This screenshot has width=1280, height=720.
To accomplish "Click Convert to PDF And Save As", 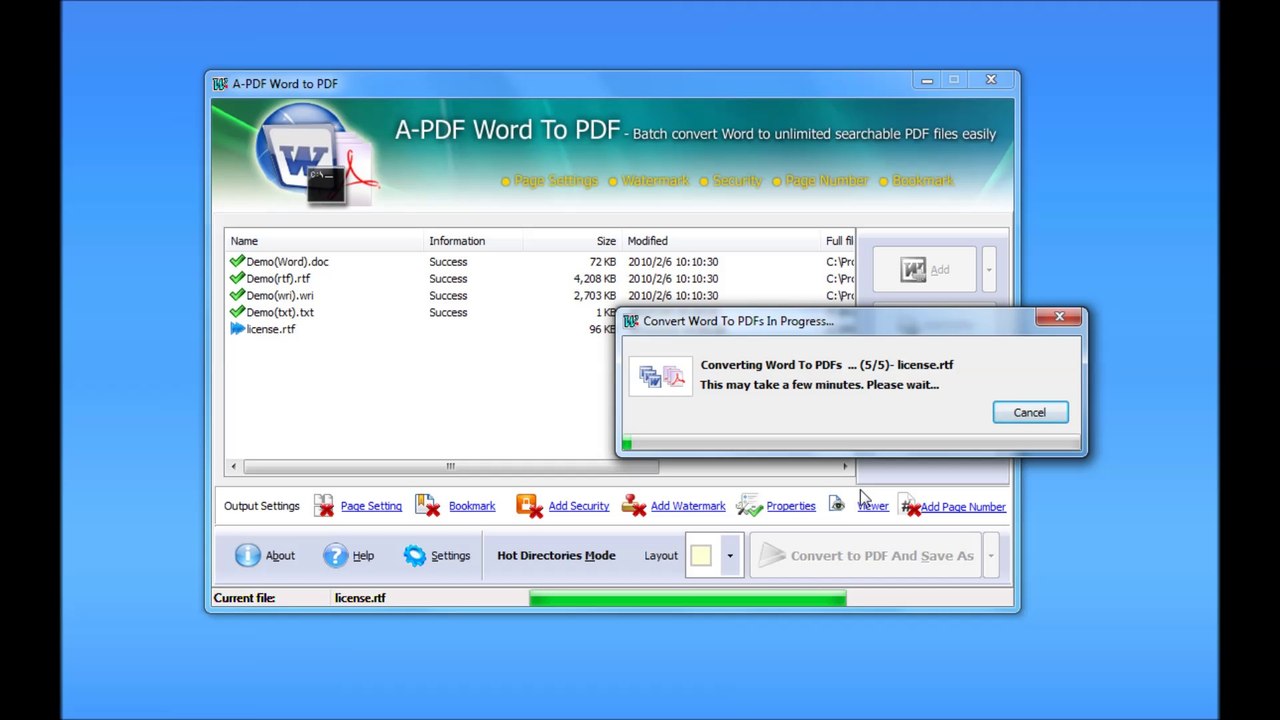I will pyautogui.click(x=865, y=556).
